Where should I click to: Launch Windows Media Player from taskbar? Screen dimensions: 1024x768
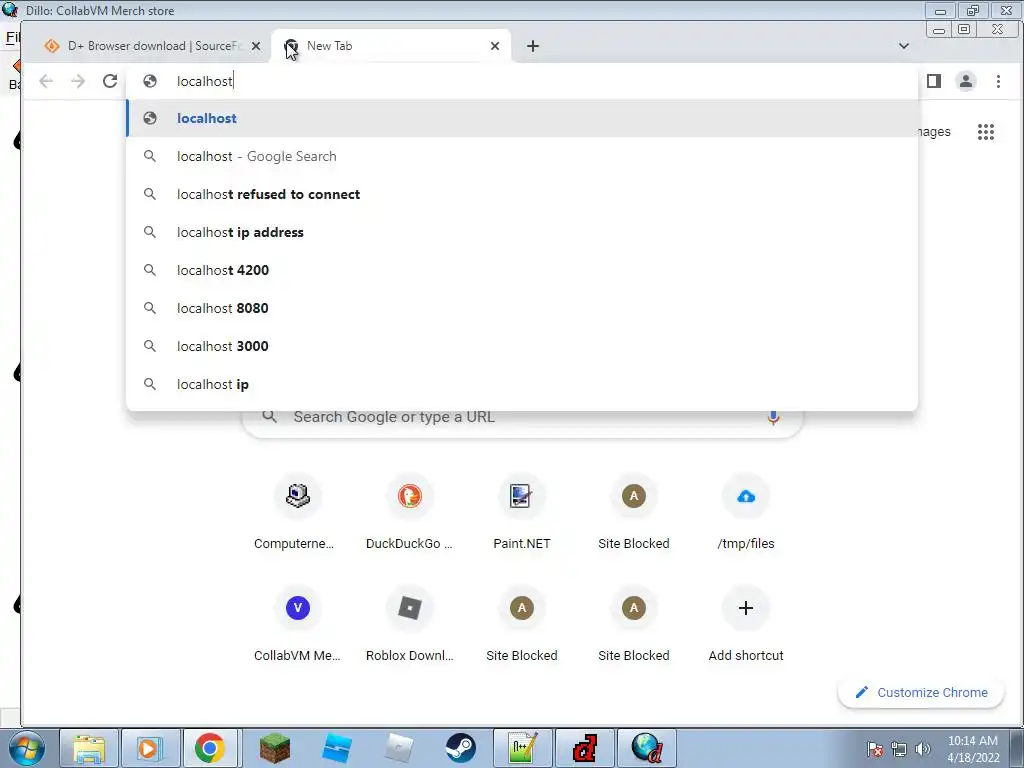pos(150,748)
